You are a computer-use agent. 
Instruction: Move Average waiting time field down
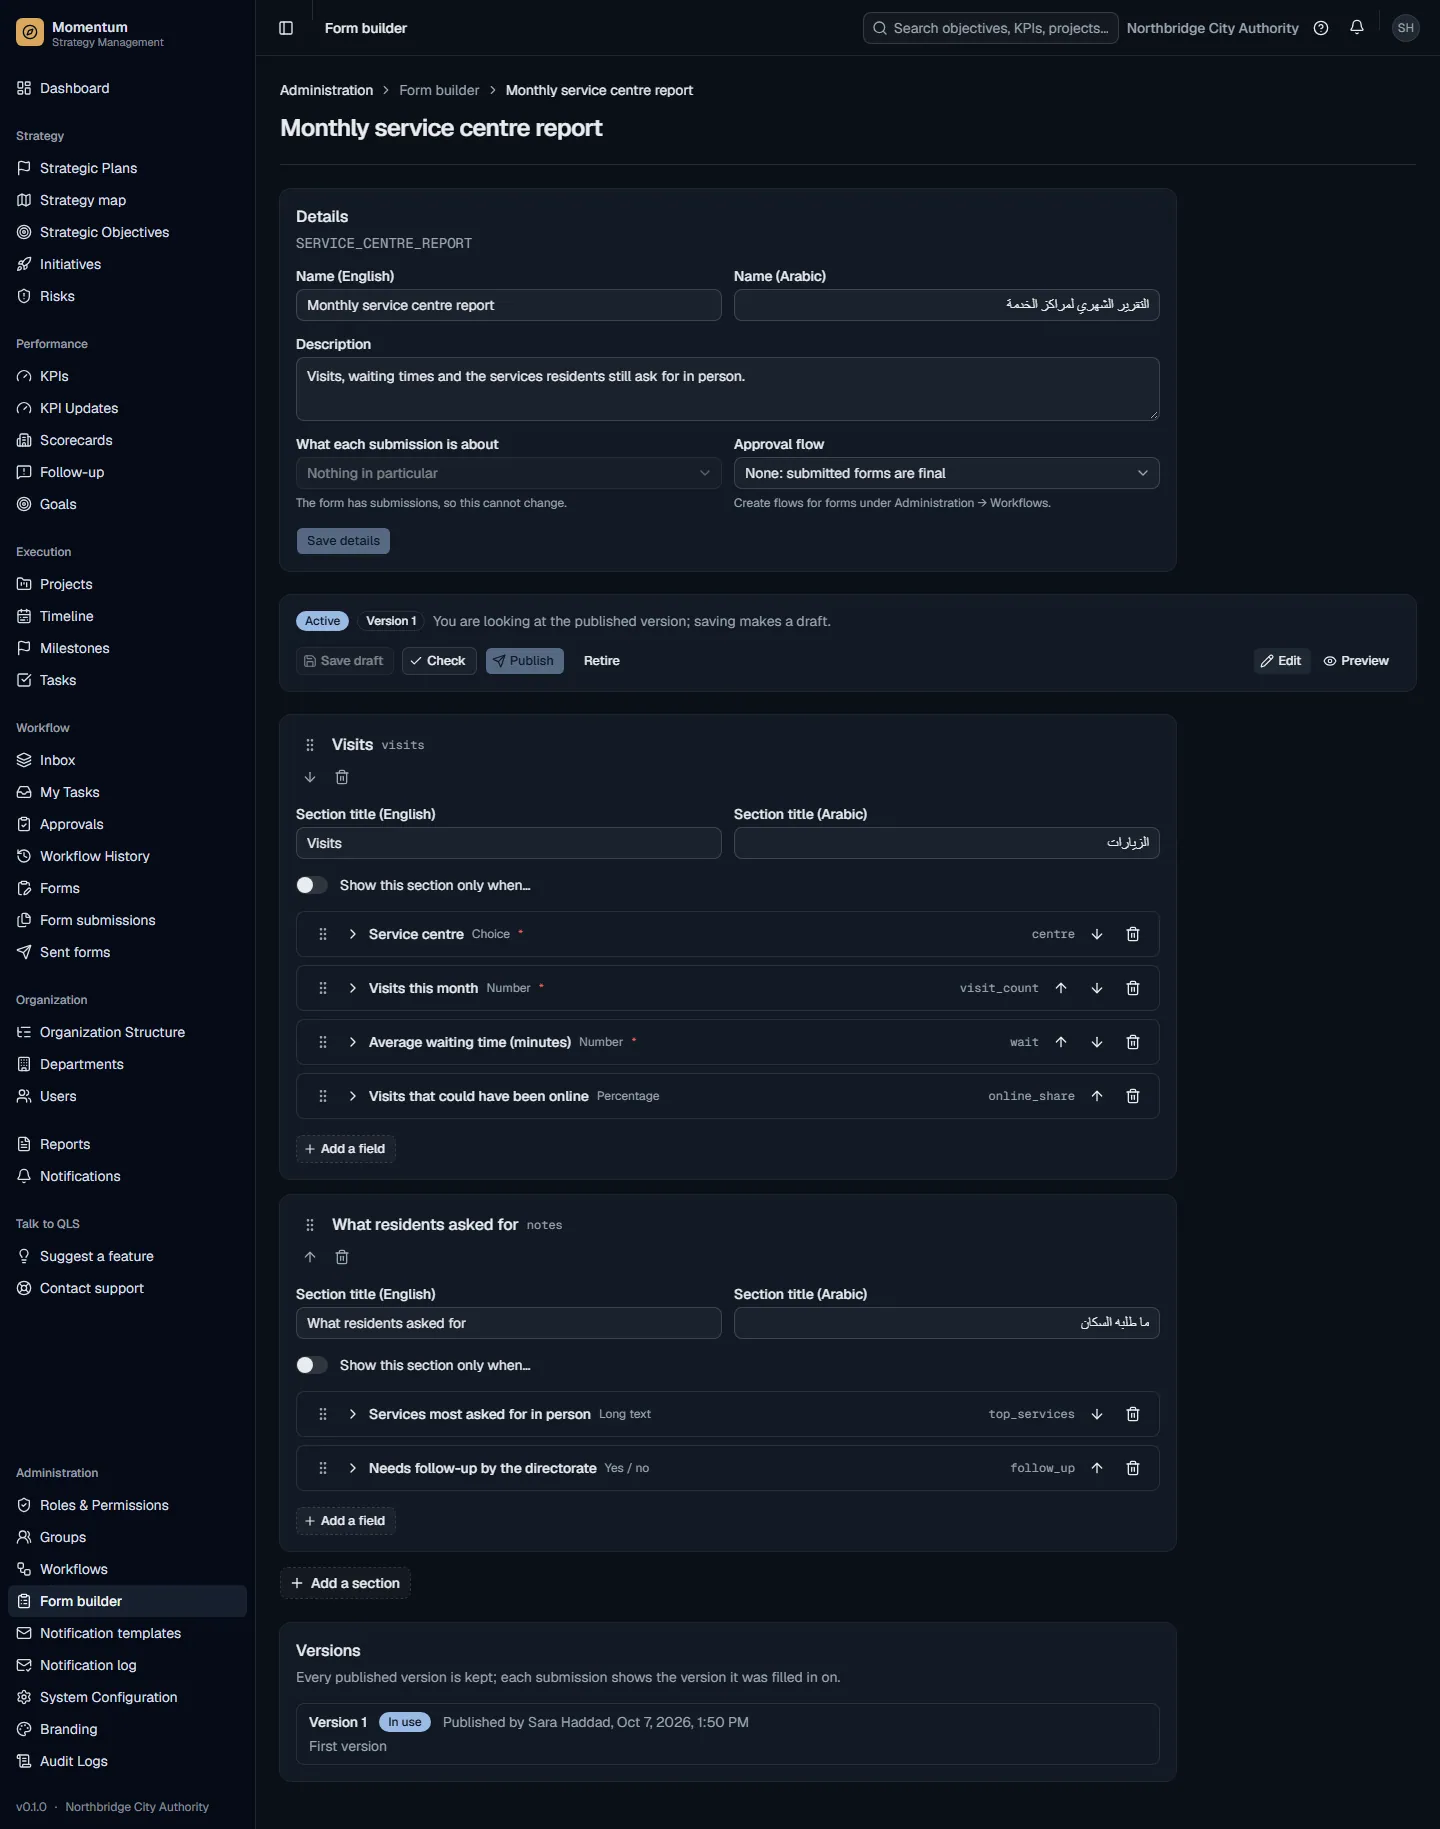coord(1097,1042)
